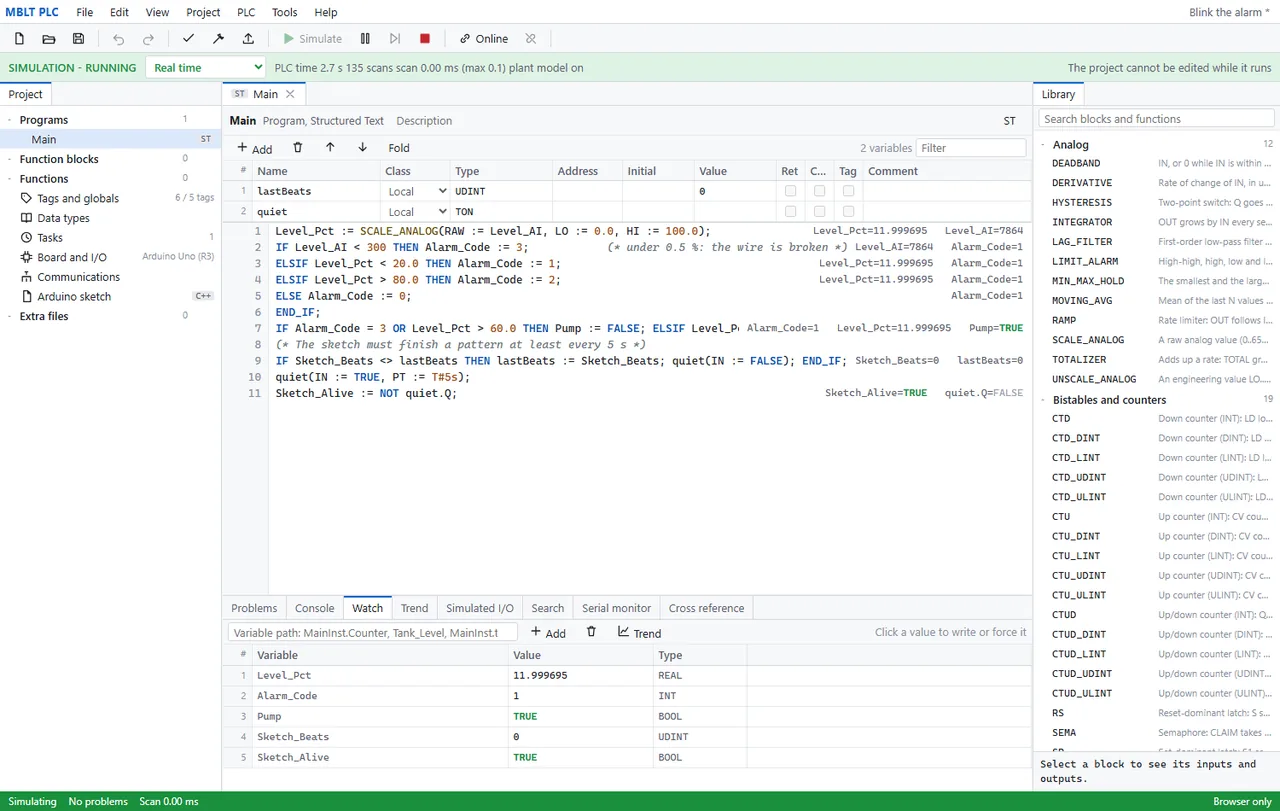Open the PLC menu
The image size is (1280, 811).
click(x=246, y=12)
